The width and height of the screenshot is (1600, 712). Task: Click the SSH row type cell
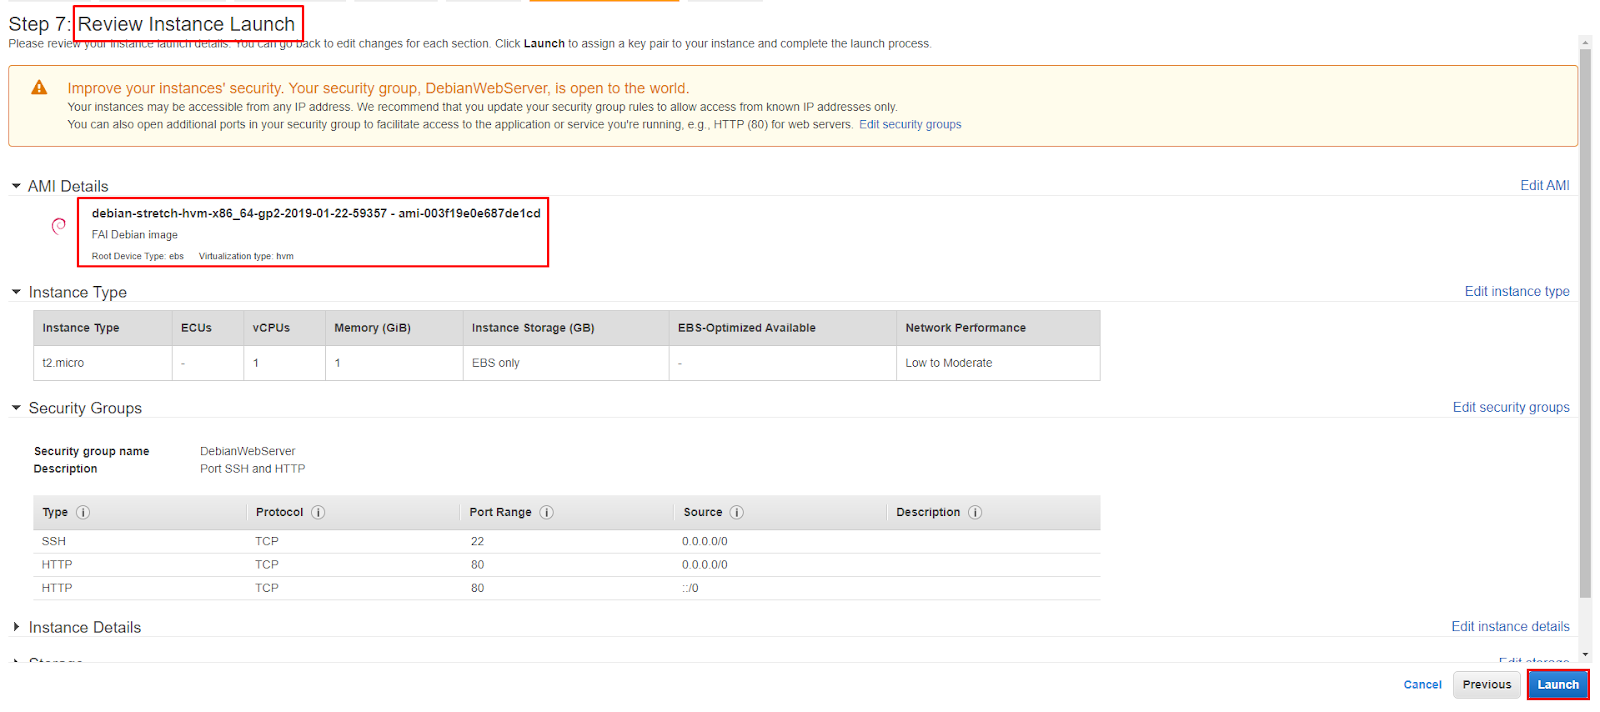[x=54, y=541]
